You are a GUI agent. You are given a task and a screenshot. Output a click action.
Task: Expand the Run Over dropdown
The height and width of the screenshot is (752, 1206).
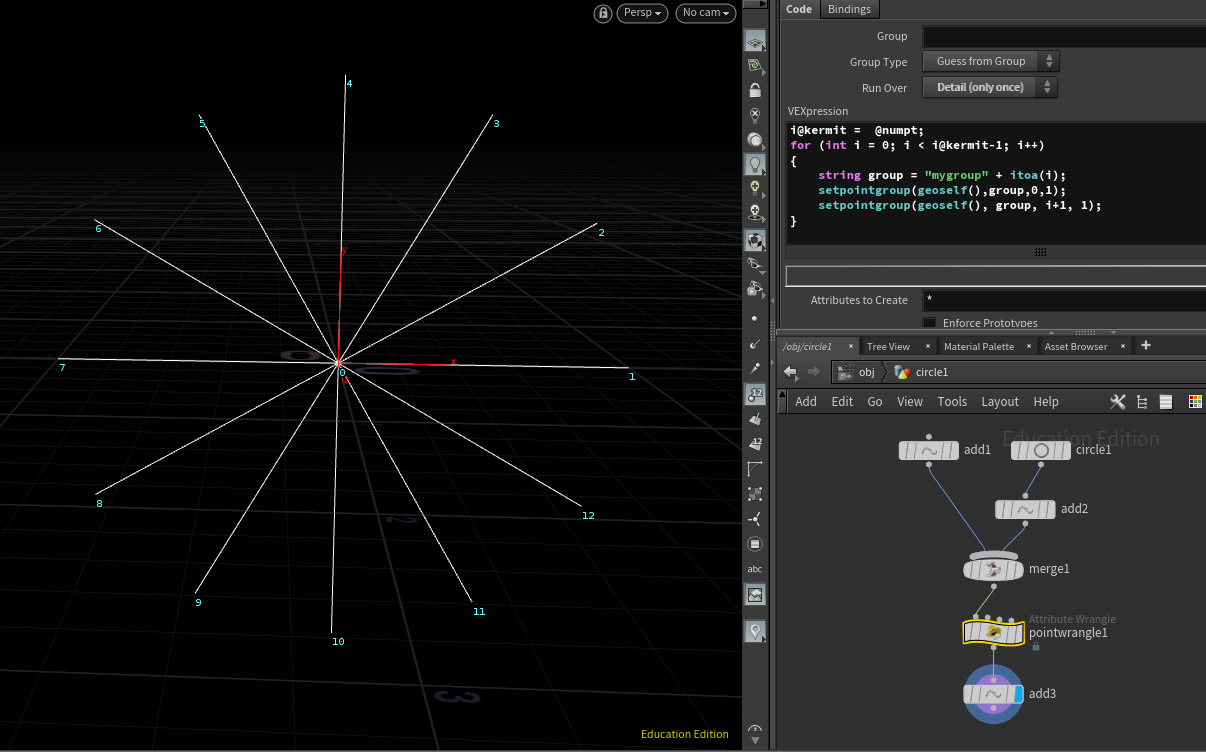[x=989, y=88]
